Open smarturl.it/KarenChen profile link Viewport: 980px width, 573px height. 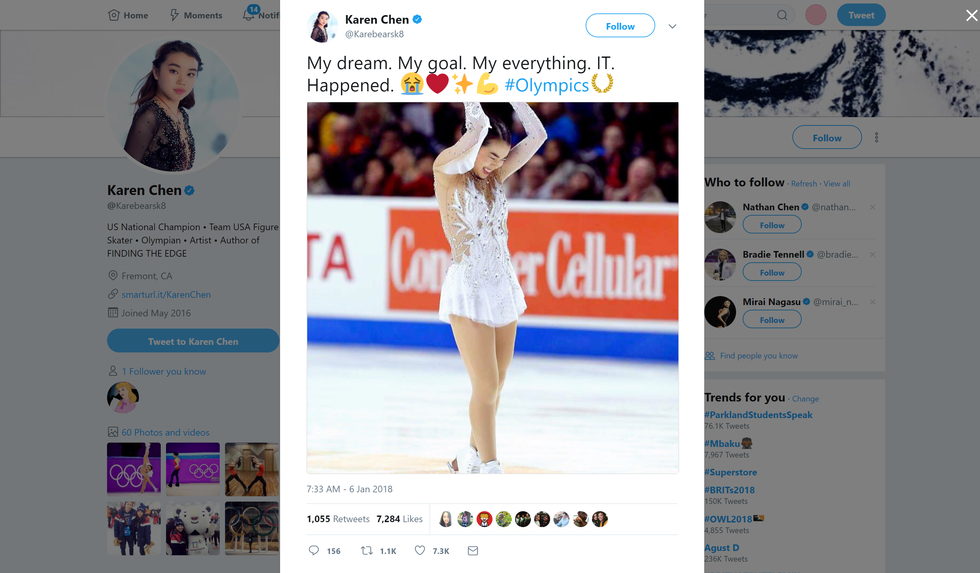tap(166, 295)
